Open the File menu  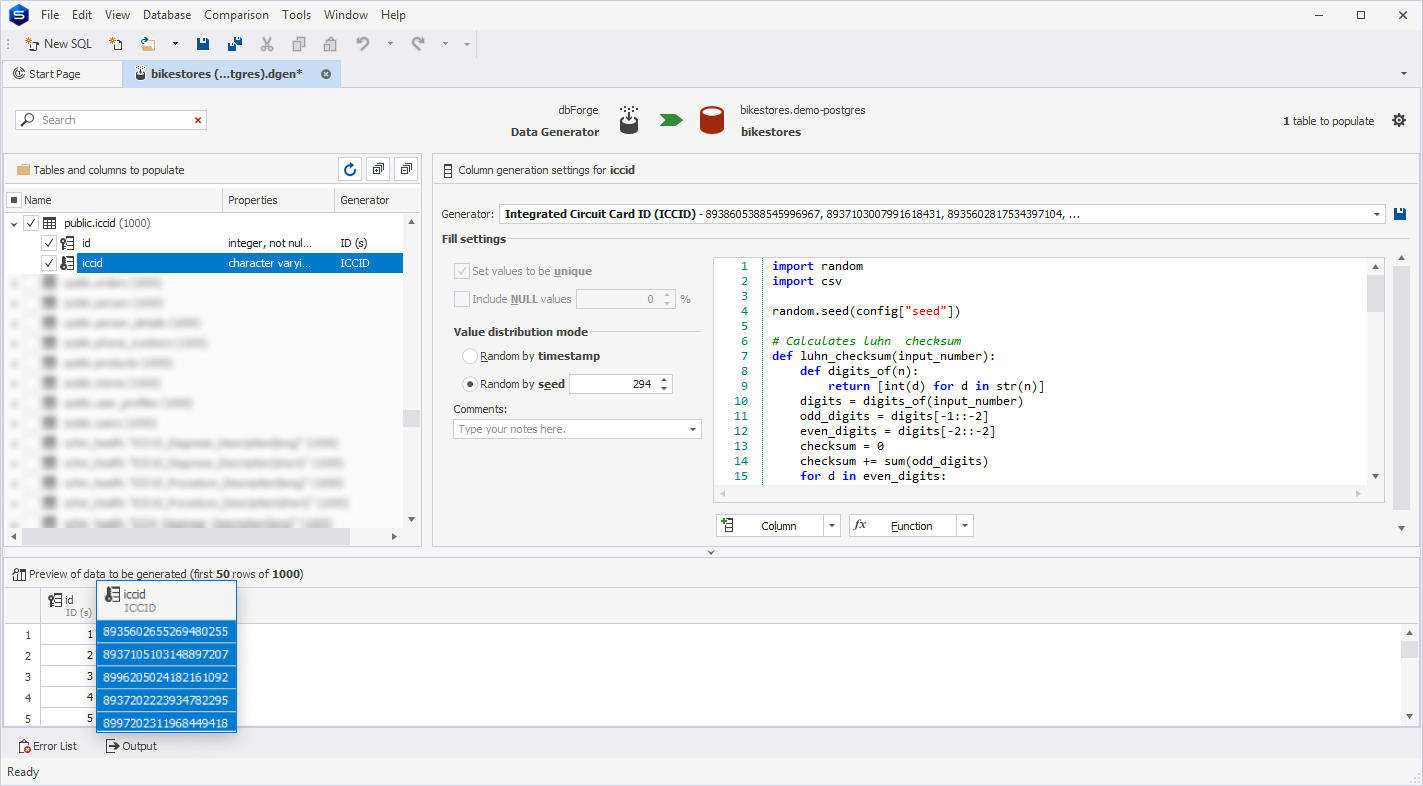[x=50, y=15]
